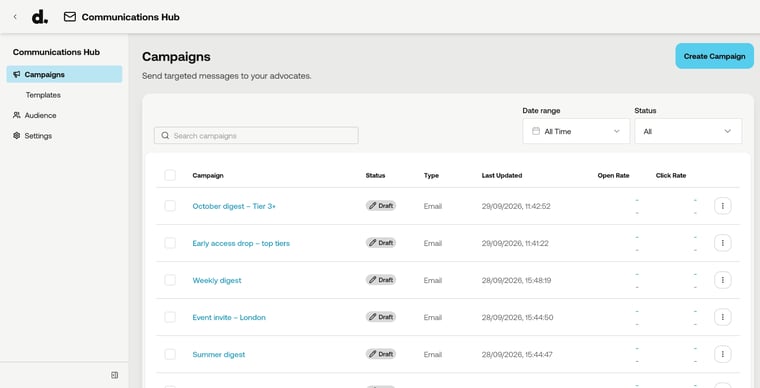Open options menu for October digest – Tier 3+

coord(722,206)
